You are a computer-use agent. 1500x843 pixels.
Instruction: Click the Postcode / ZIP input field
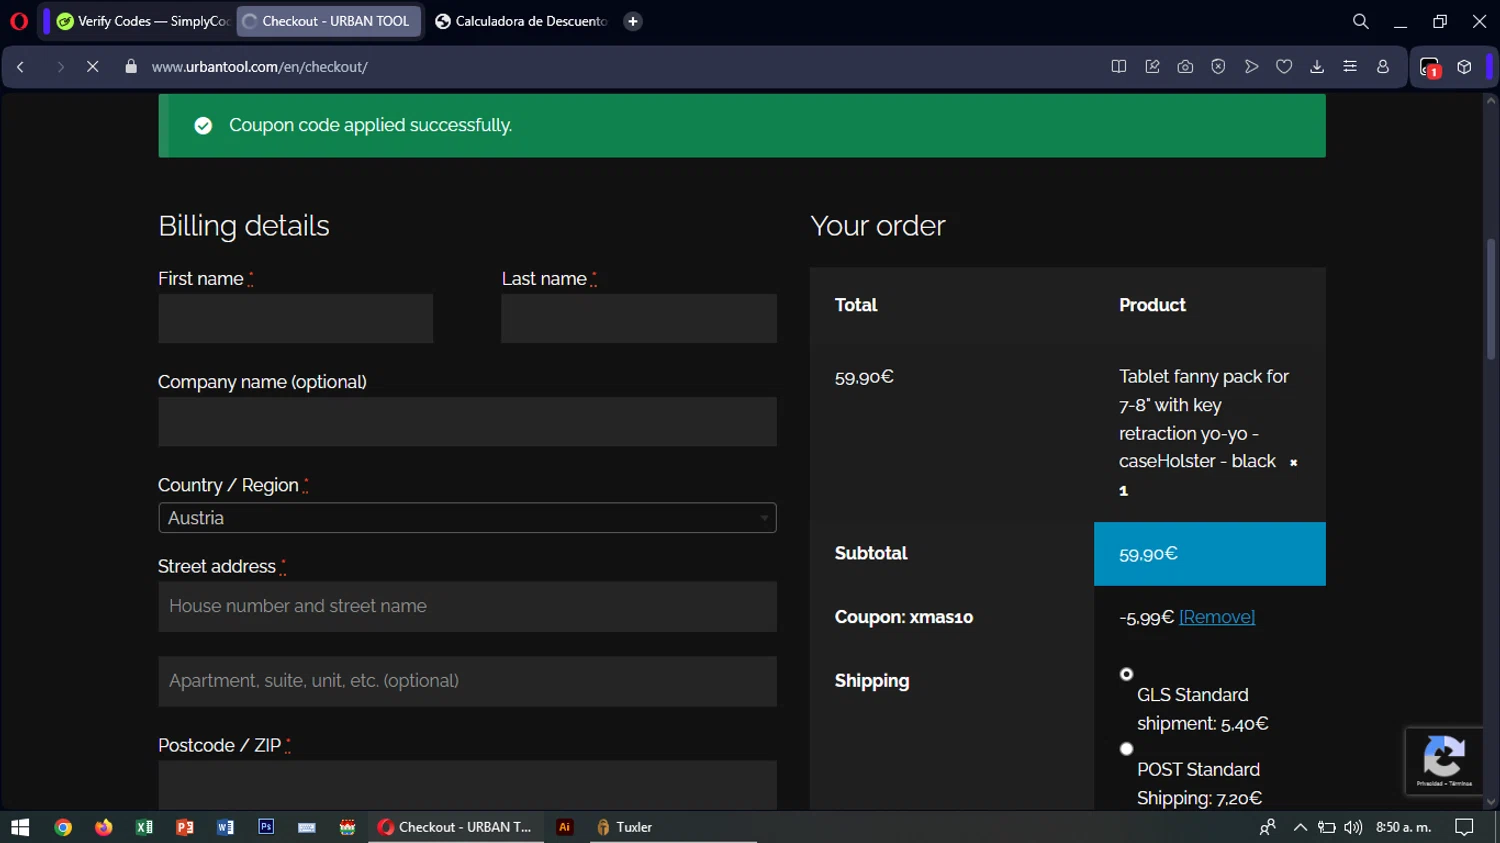[467, 785]
